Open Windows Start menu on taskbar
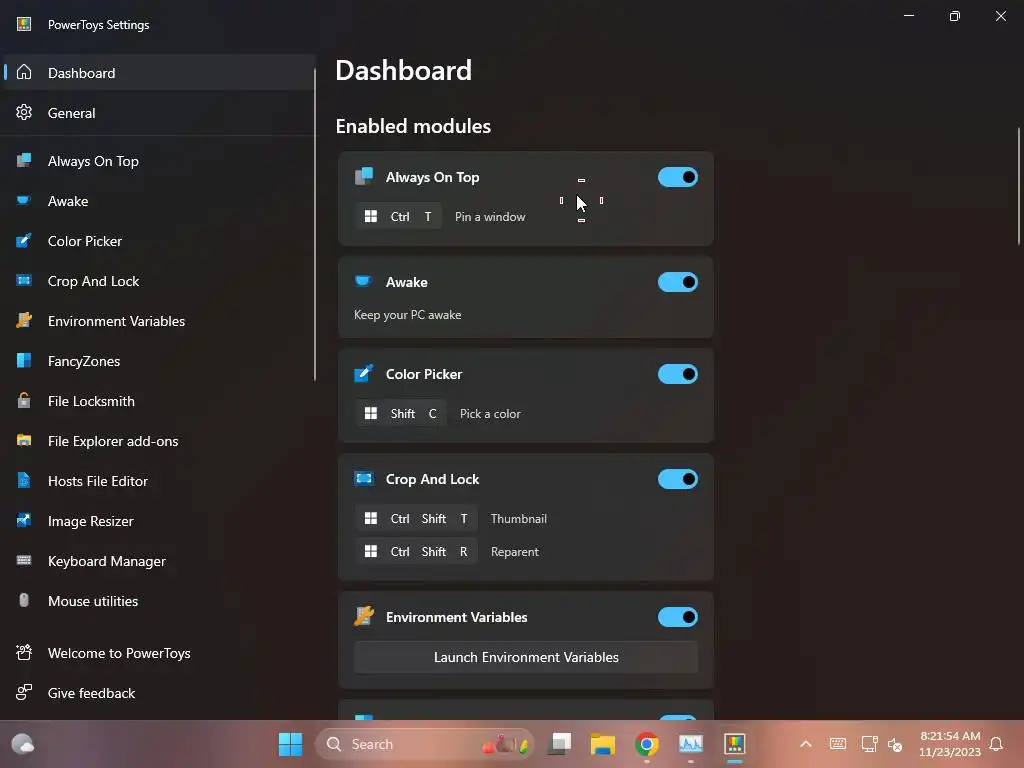The image size is (1024, 768). click(291, 744)
